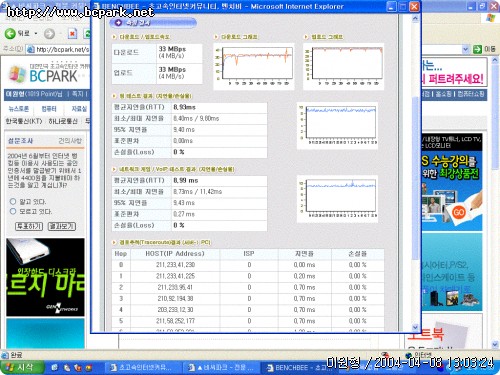Click the grey Forward arrow icon

point(49,34)
